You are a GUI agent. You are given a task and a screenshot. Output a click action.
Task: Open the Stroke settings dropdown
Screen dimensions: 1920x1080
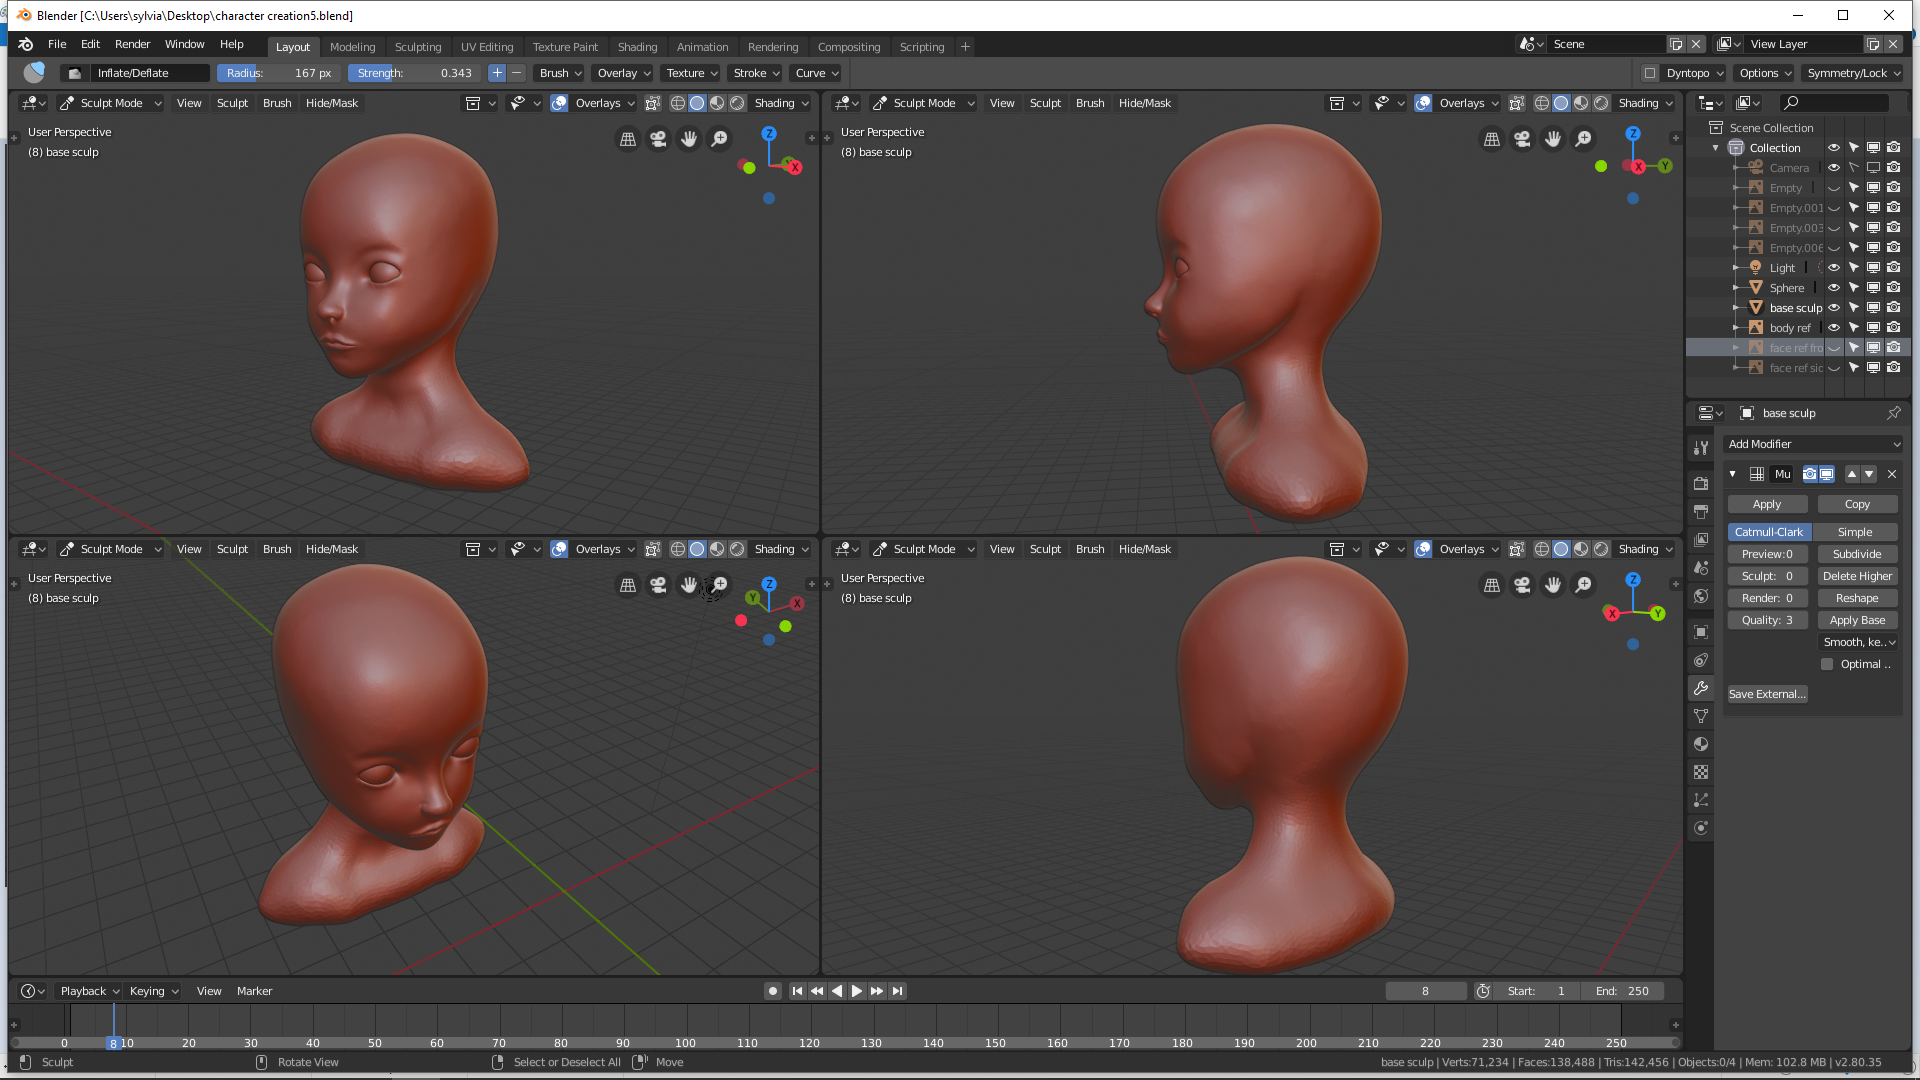coord(755,73)
